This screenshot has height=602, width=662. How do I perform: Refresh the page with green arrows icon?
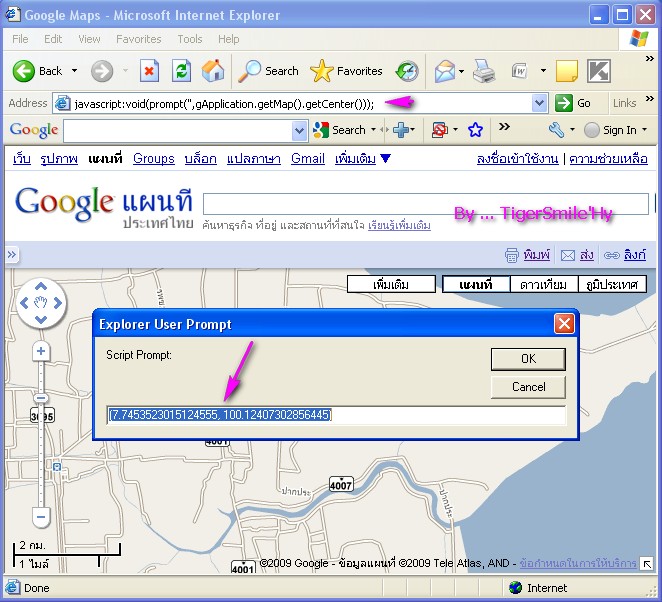(x=181, y=71)
